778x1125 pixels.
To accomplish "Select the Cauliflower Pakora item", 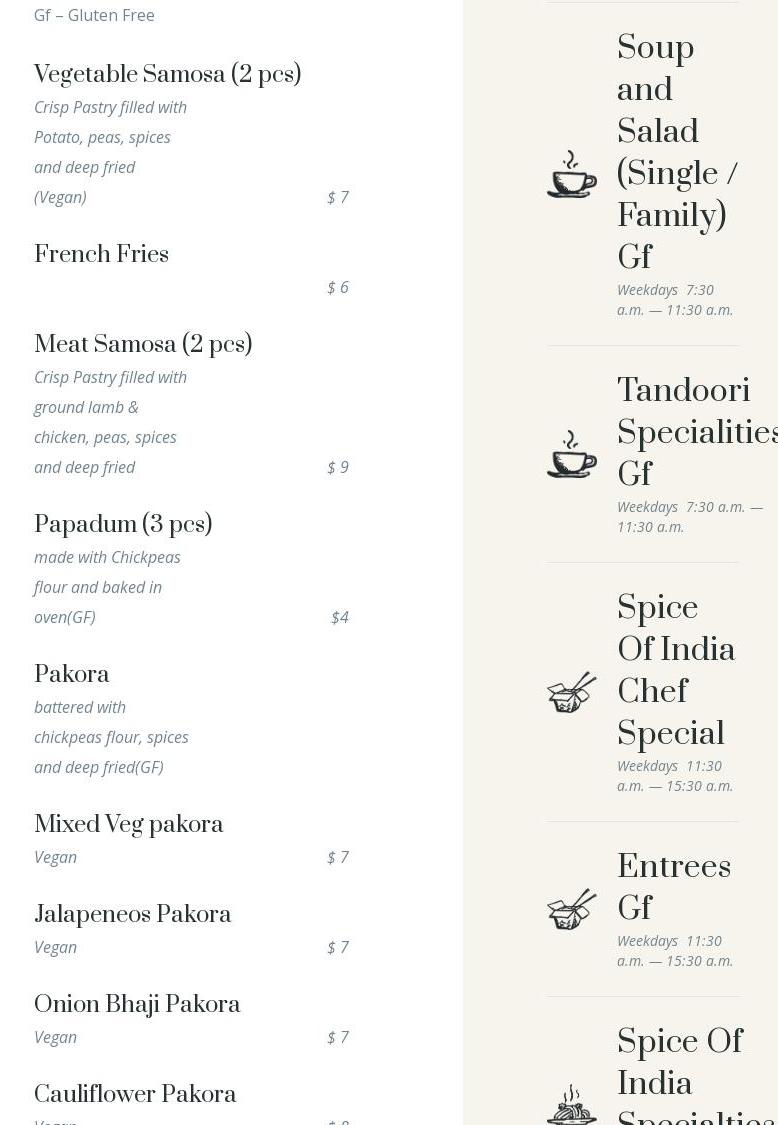I will click(135, 1094).
